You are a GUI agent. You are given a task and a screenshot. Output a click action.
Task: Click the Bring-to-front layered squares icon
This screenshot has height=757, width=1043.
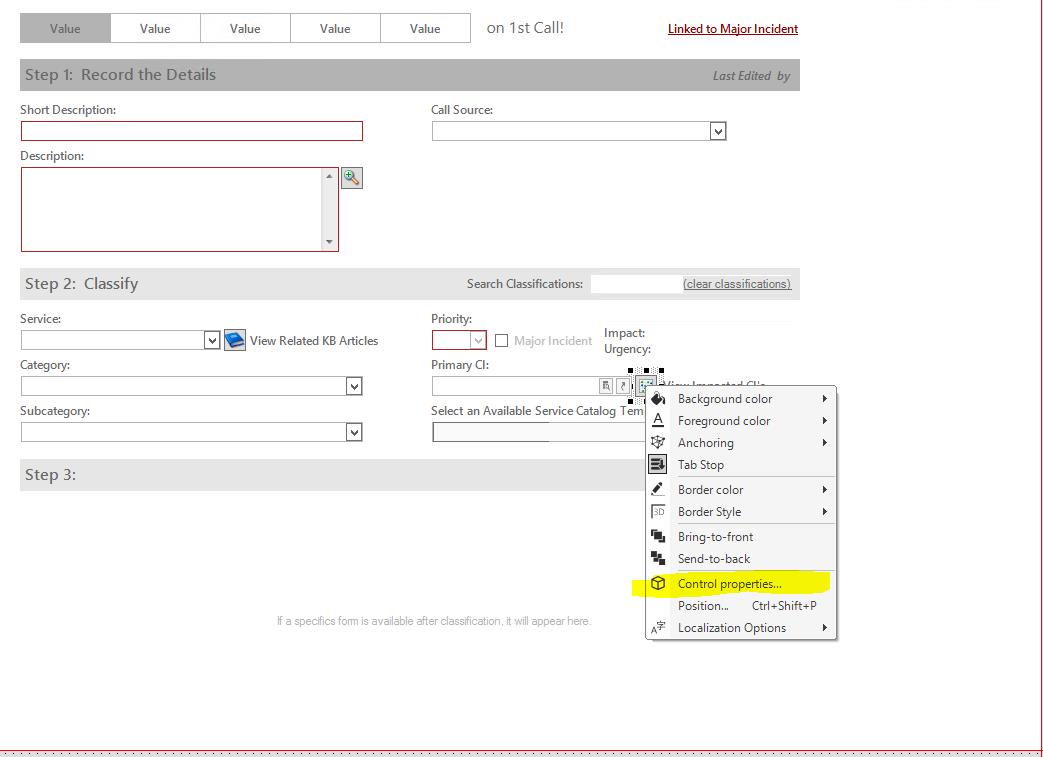pos(657,536)
